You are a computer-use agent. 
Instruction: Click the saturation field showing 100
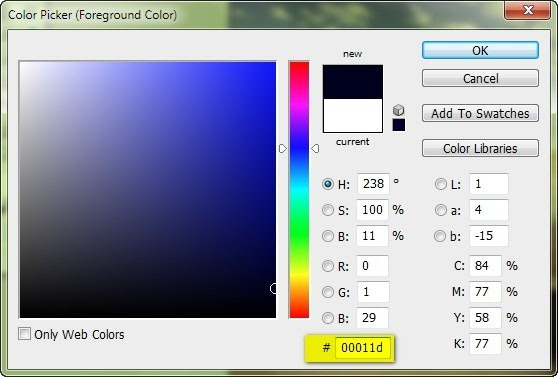pos(372,210)
